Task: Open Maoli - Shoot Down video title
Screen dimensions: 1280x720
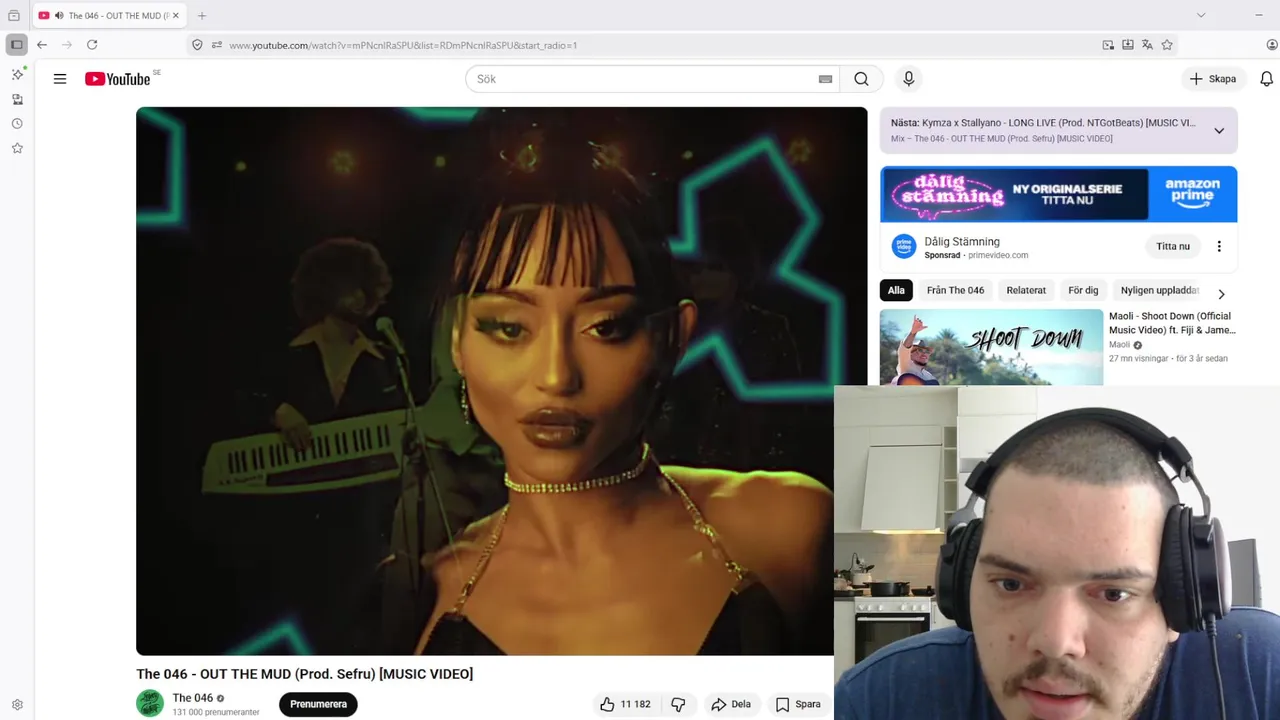Action: tap(1172, 323)
